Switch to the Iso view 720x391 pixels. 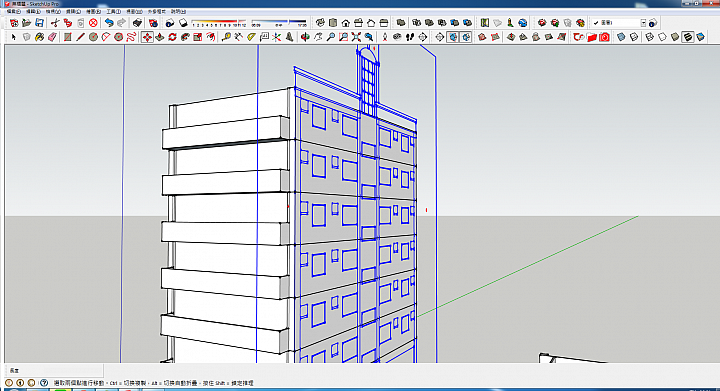pyautogui.click(x=320, y=23)
